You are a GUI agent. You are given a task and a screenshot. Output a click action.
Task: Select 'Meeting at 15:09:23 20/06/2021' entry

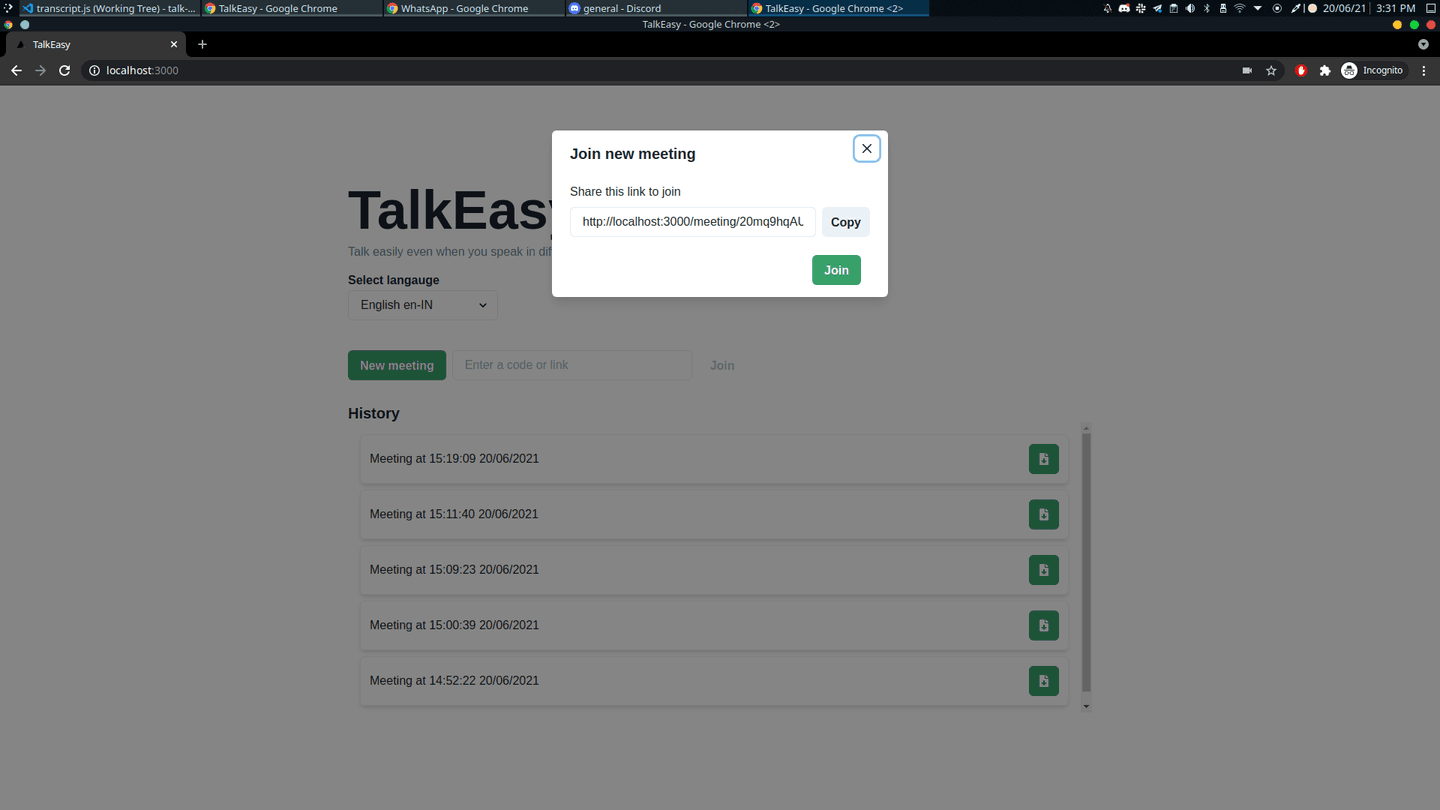coord(714,570)
